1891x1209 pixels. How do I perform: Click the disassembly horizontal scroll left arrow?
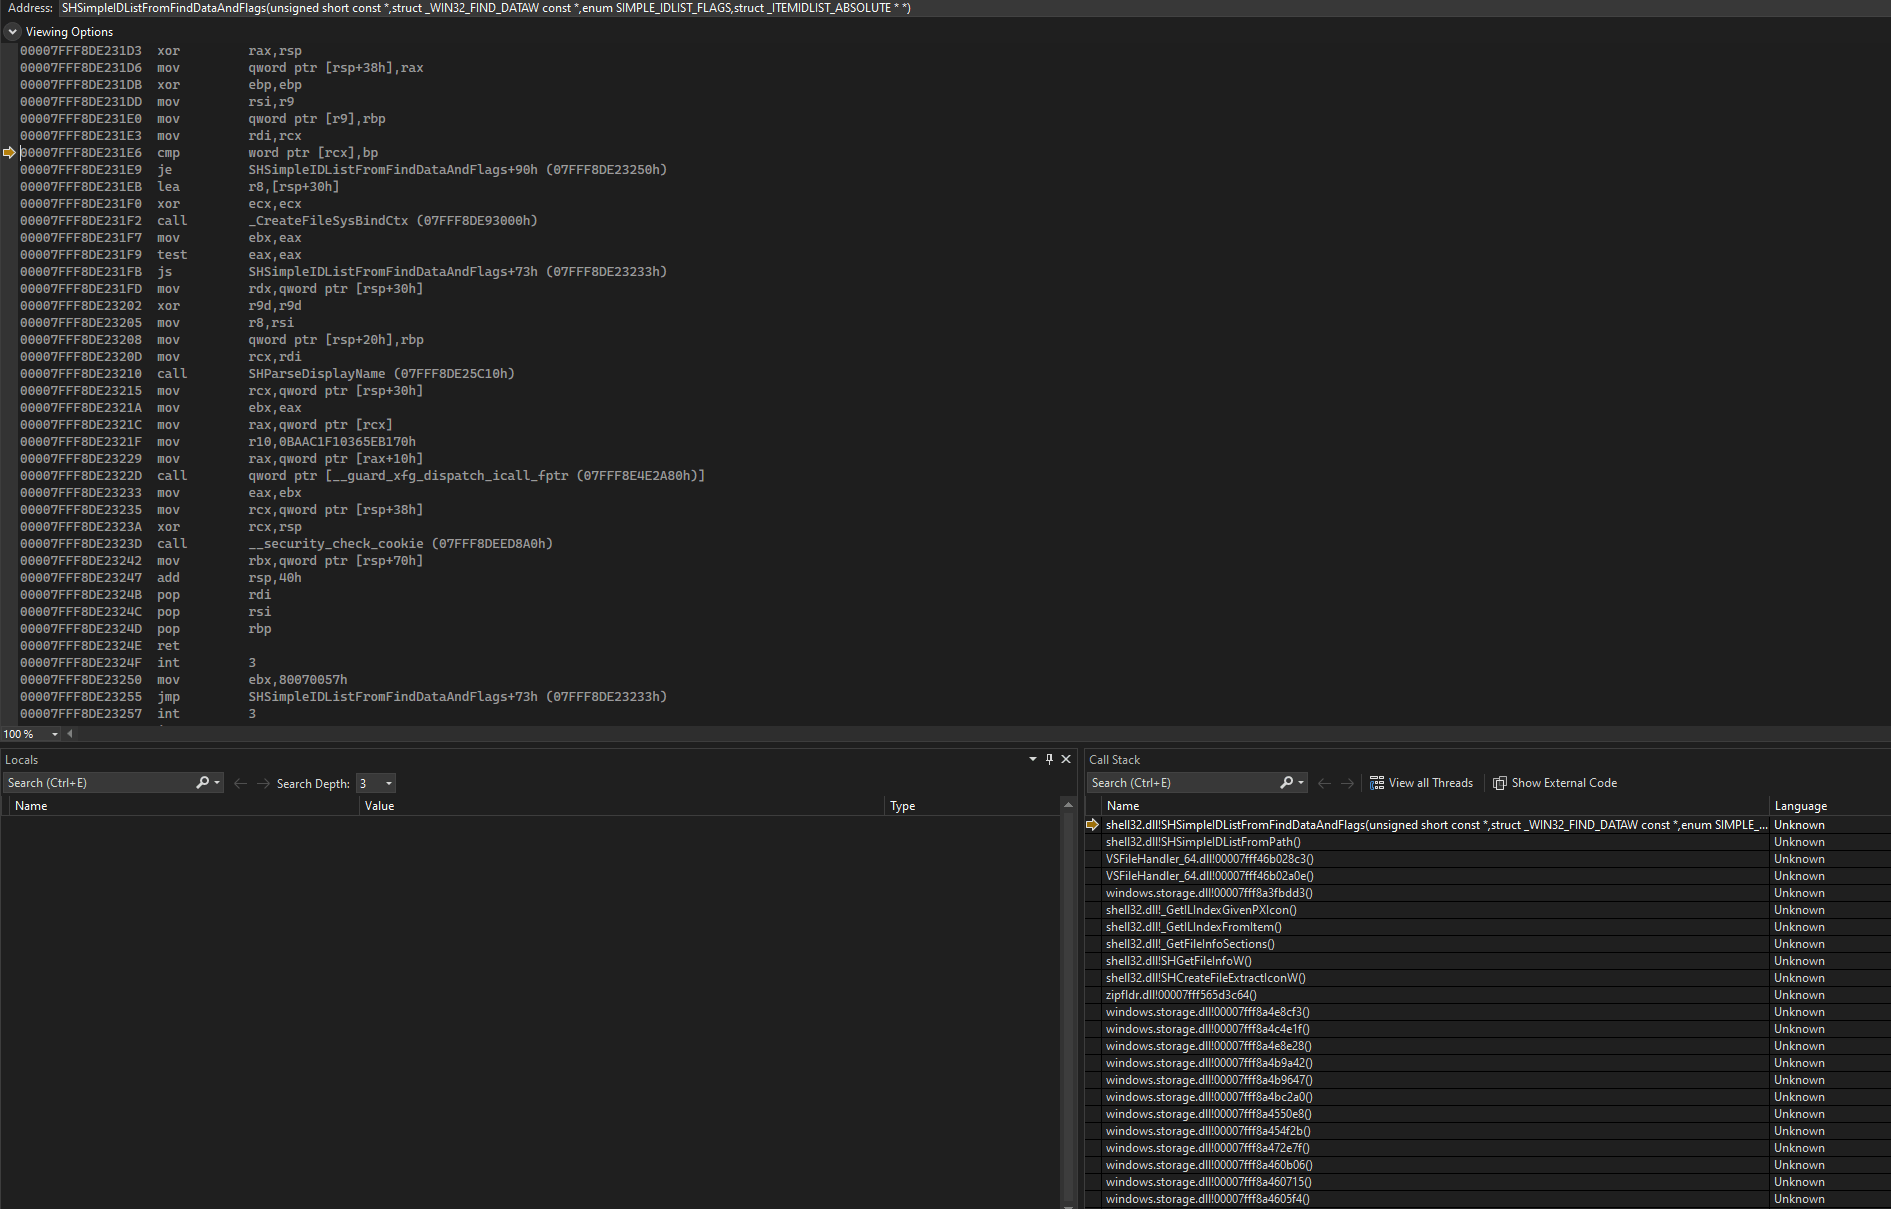pos(70,734)
